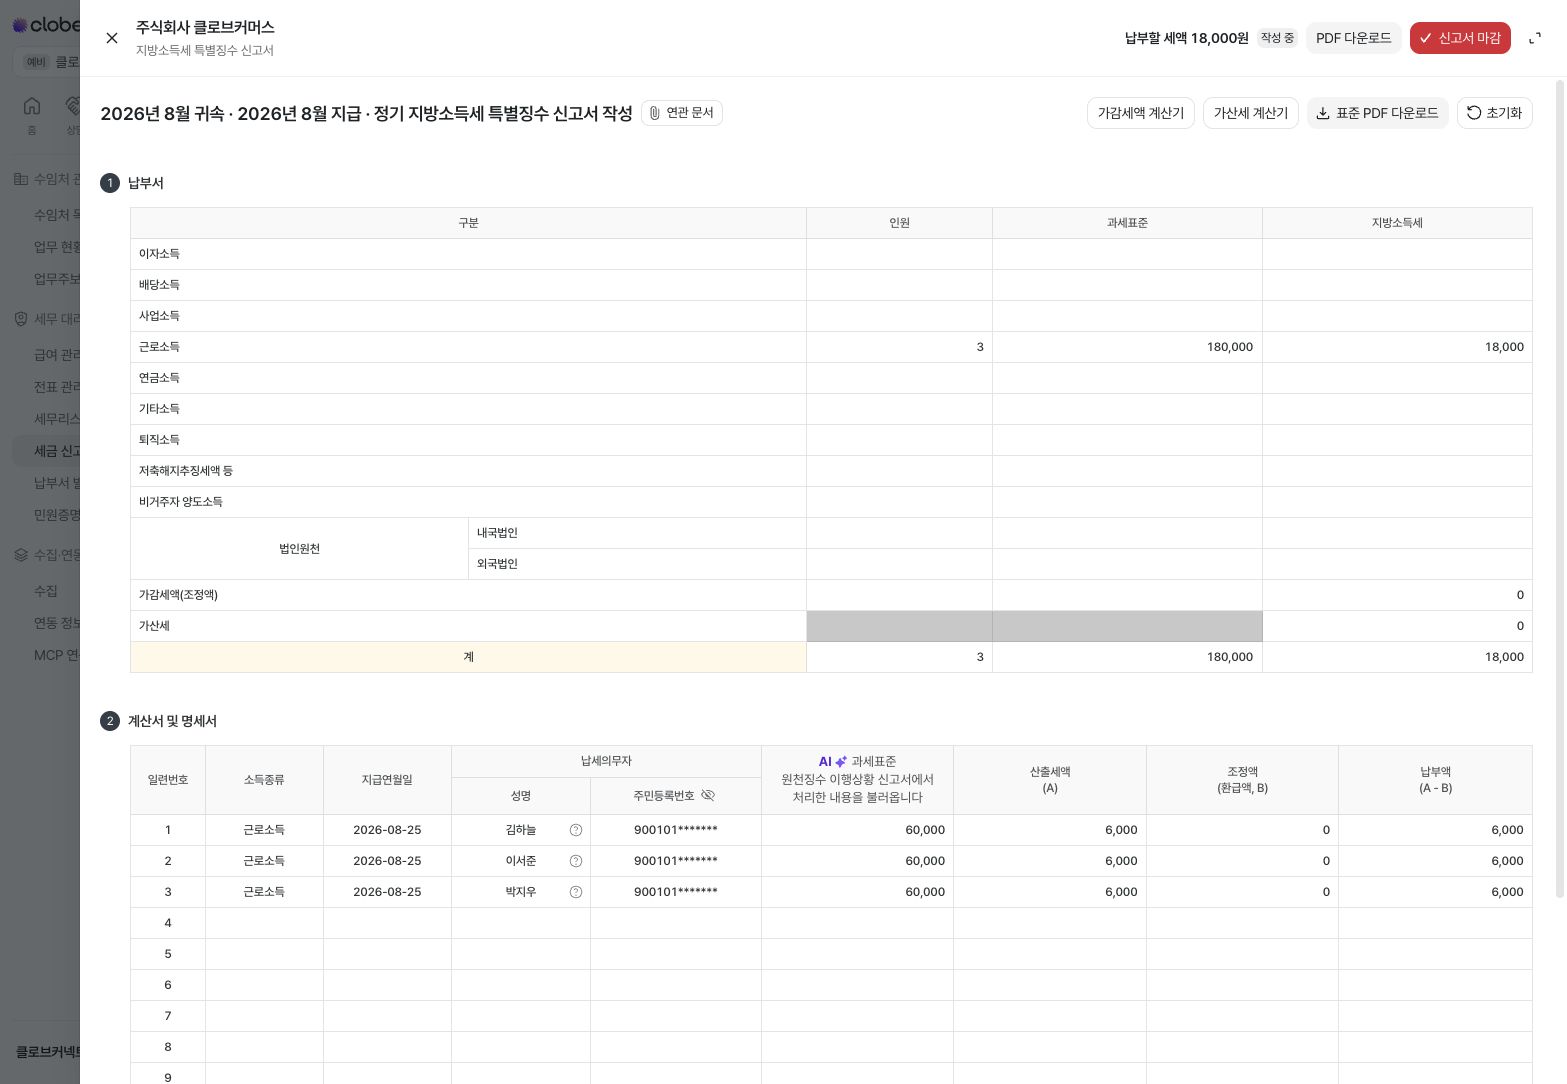Click the 김하늘 name cell

[521, 830]
